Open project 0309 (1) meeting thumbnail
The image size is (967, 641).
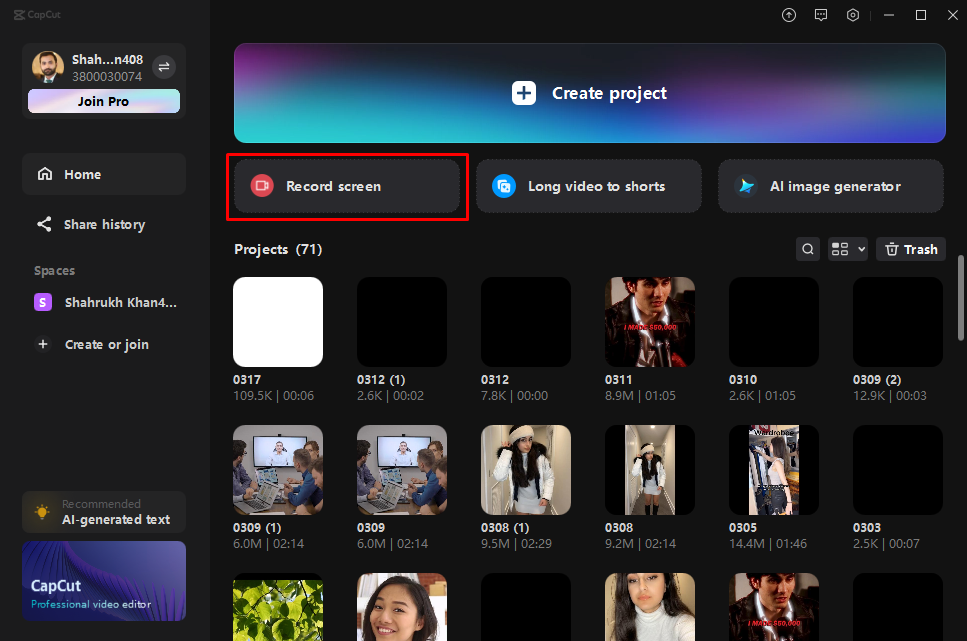[278, 469]
